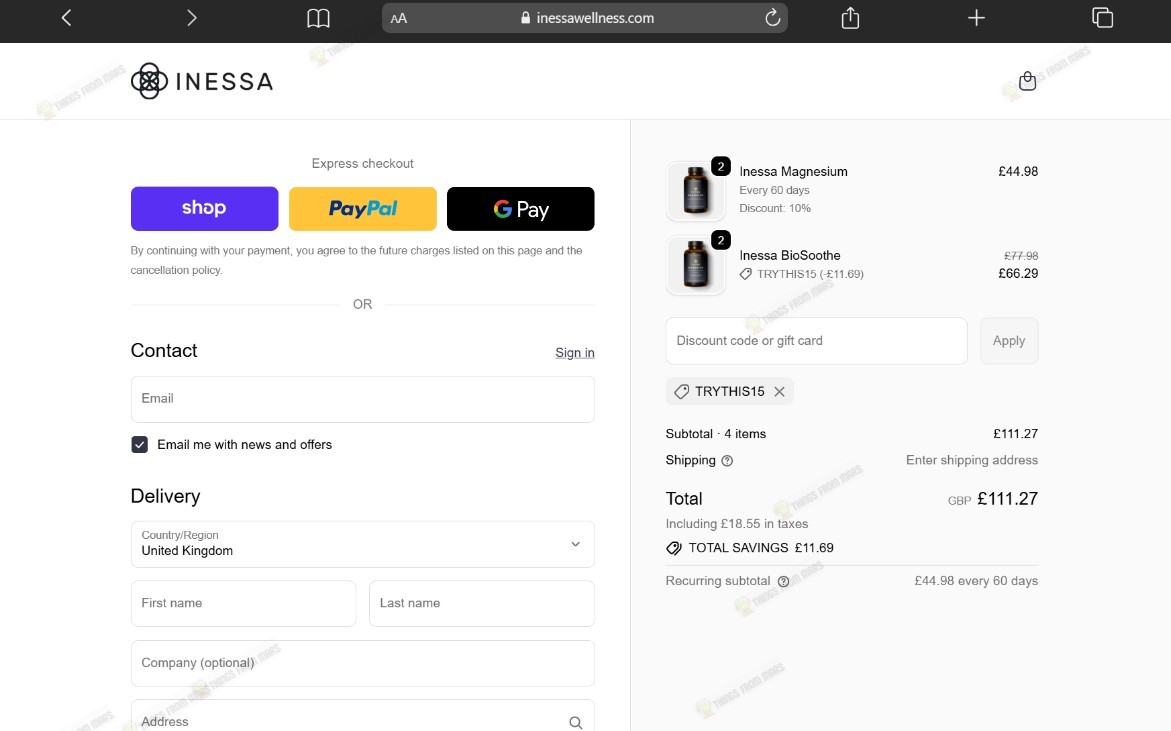Remove the TRYTHIS15 discount code
The image size is (1171, 731).
tap(779, 392)
